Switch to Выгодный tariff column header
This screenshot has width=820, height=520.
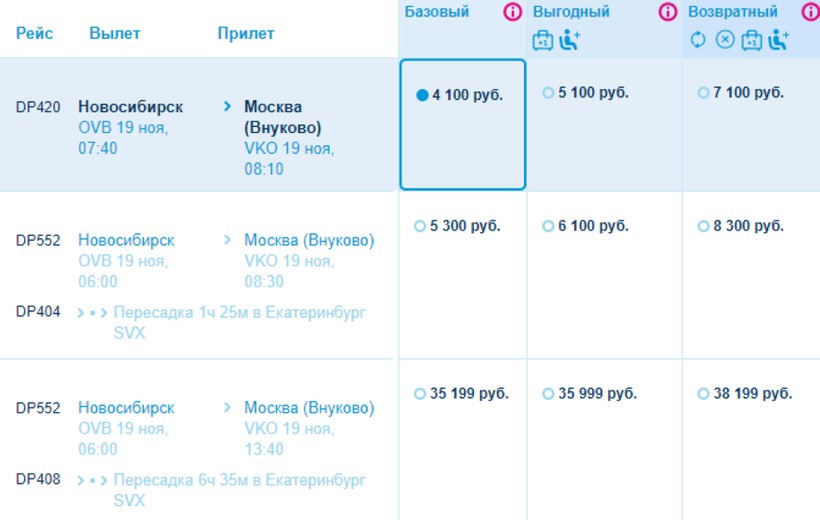[571, 12]
